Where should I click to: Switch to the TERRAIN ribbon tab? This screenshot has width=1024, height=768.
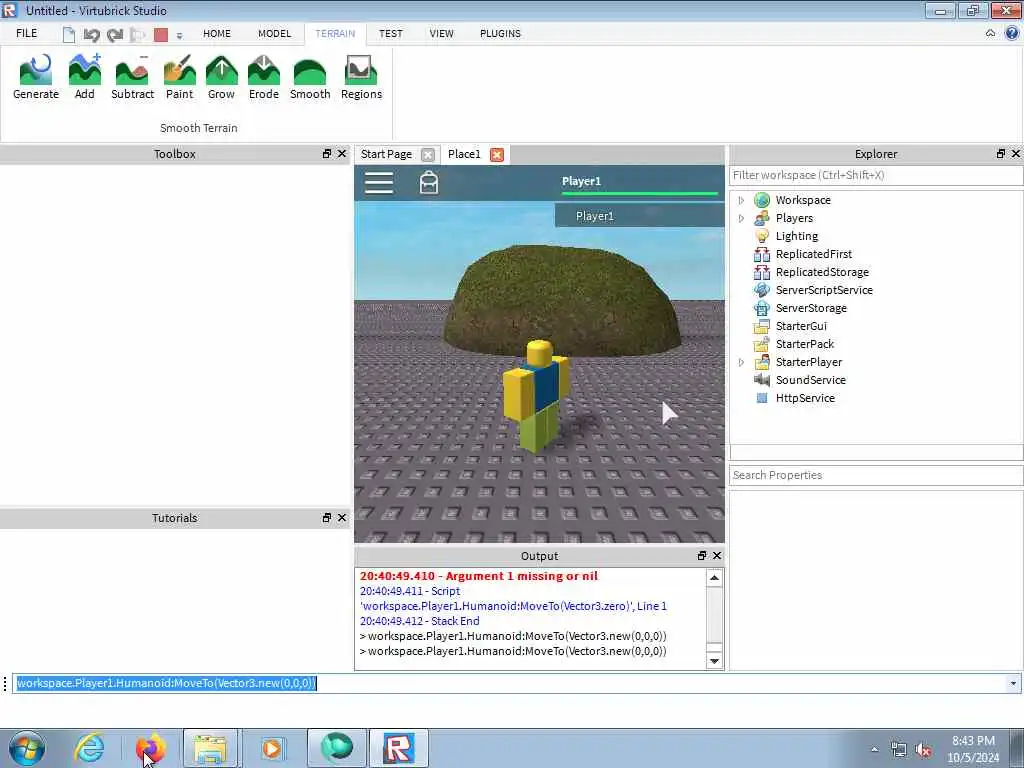(x=335, y=33)
